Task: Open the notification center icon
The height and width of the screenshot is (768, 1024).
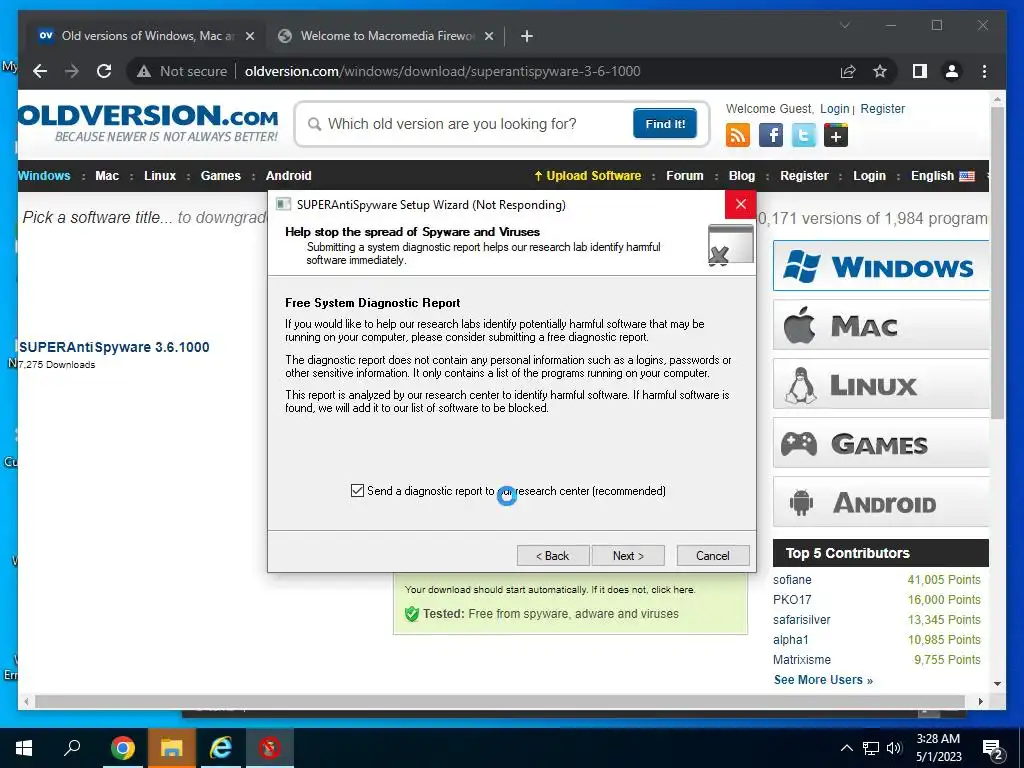Action: coord(992,750)
